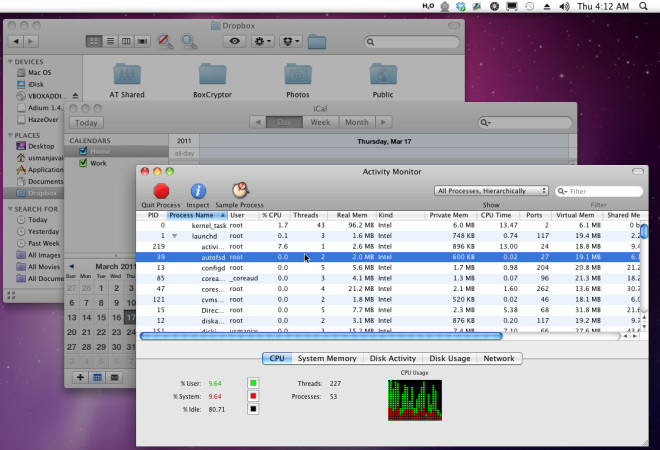Switch Finder to Cover Flow view
This screenshot has width=660, height=450.
point(142,41)
